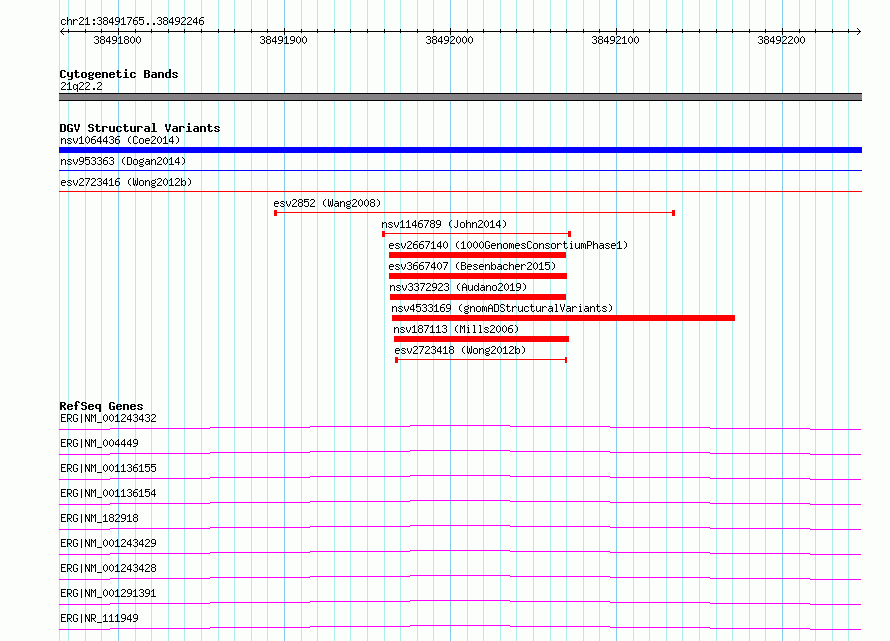Viewport: 890px width, 641px height.
Task: Click ruler position 38491800
Action: coord(117,40)
